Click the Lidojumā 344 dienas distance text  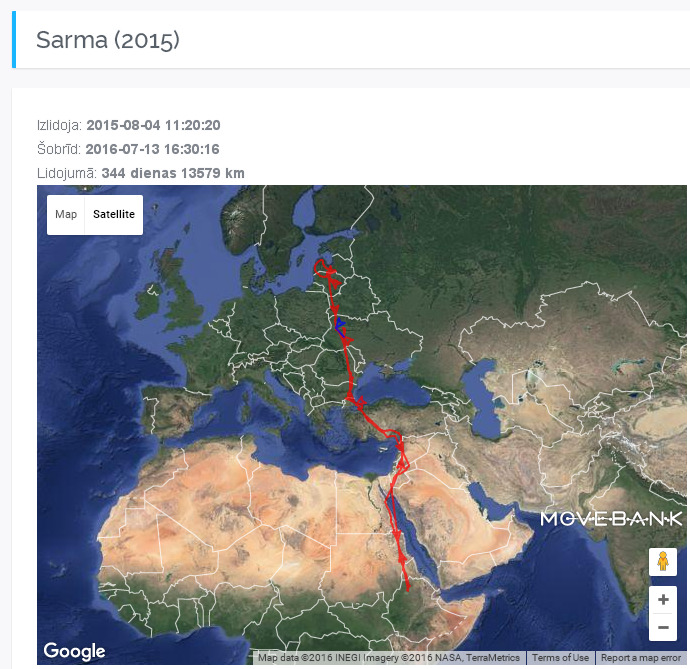(172, 173)
